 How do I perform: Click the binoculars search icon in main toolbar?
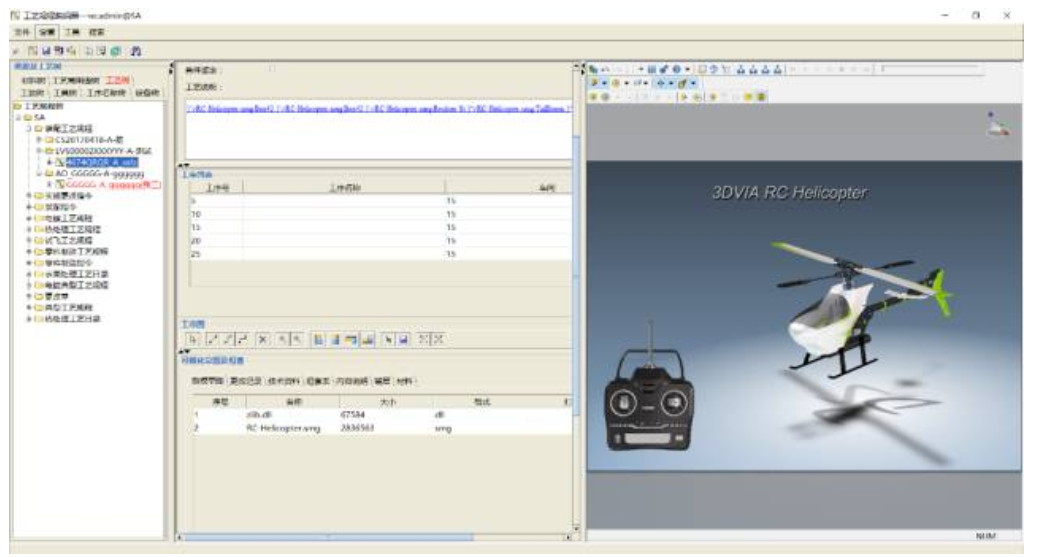click(x=136, y=51)
